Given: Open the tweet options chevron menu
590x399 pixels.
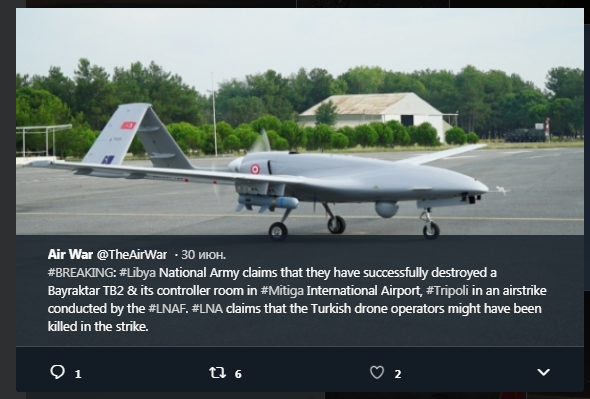Looking at the screenshot, I should tap(543, 373).
